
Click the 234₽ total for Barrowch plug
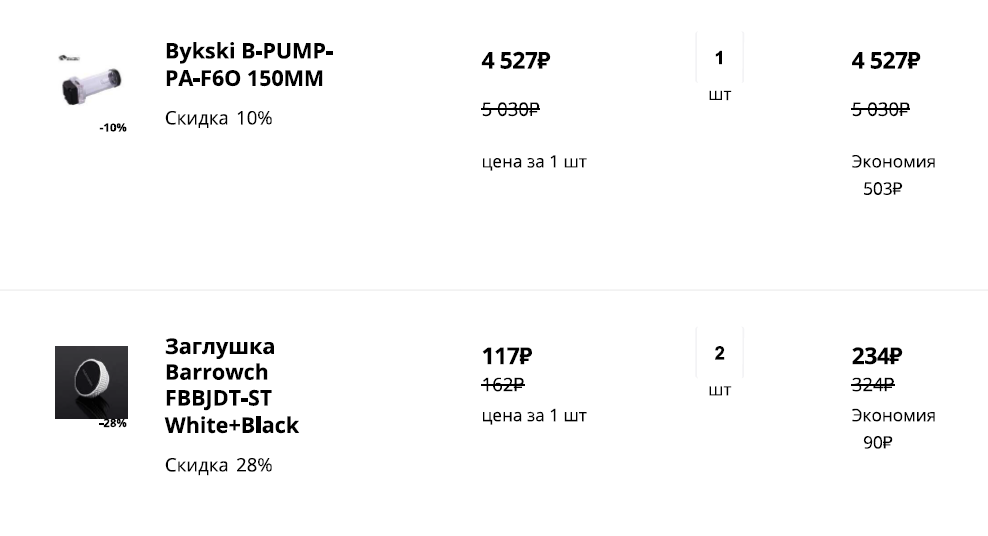pos(877,356)
